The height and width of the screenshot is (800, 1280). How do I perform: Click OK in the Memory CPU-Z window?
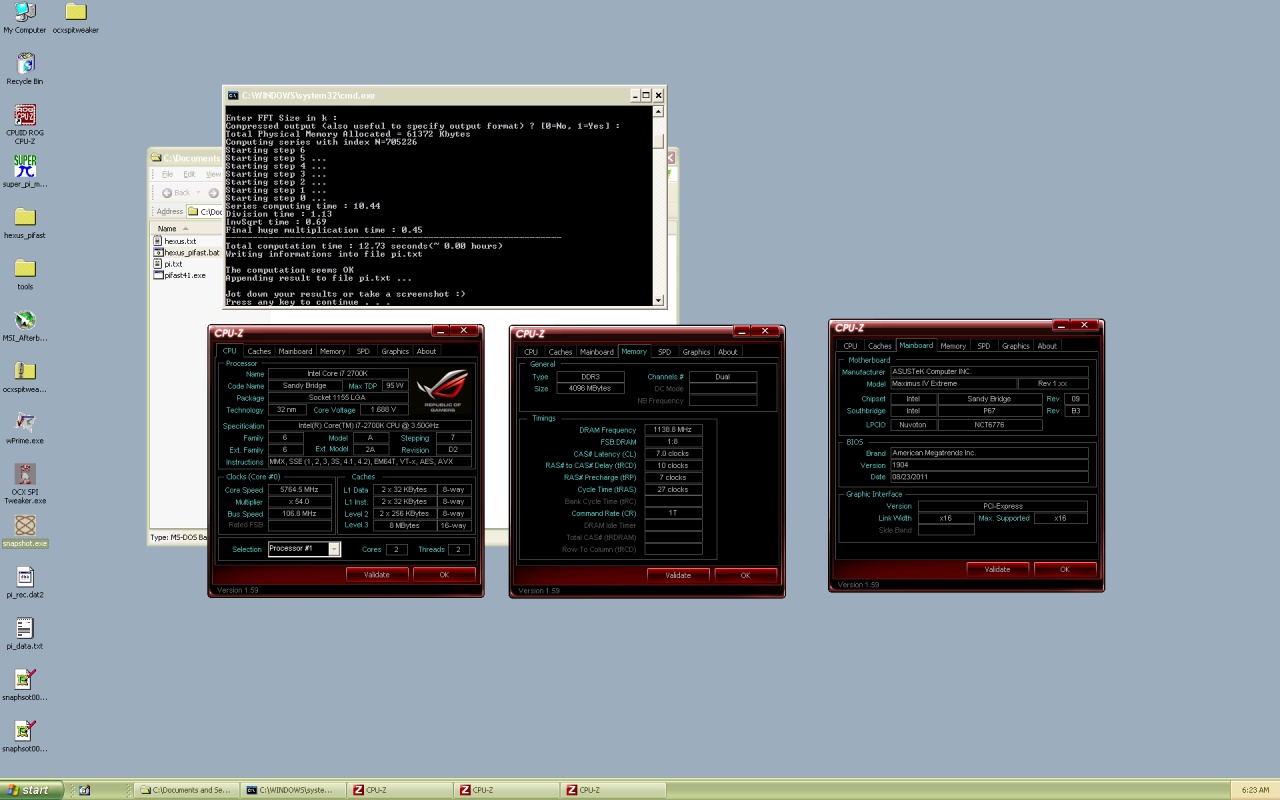(745, 575)
